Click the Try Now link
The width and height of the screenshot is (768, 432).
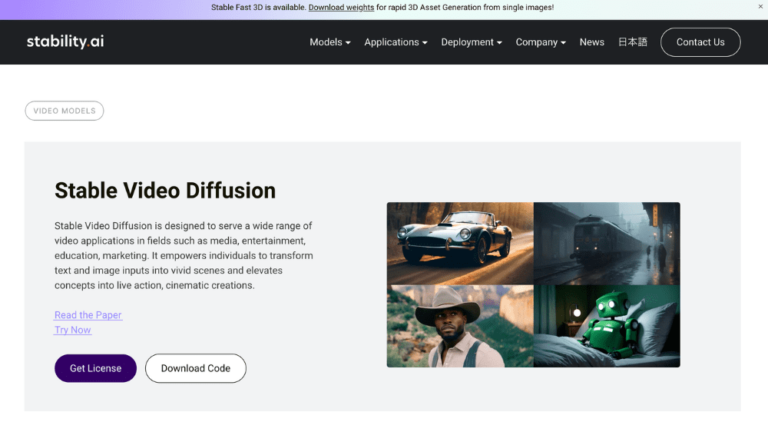pyautogui.click(x=72, y=330)
